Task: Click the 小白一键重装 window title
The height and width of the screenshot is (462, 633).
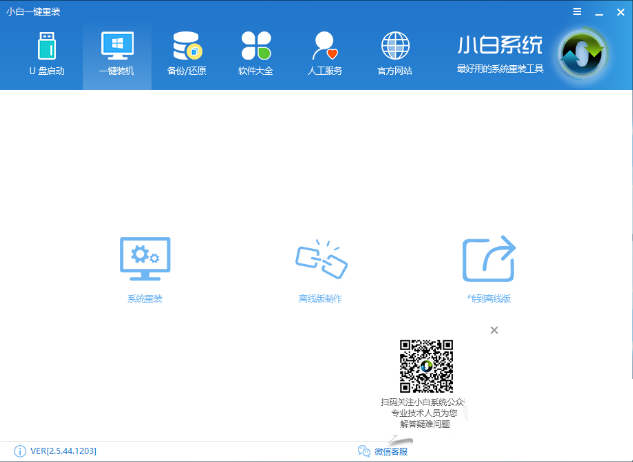Action: tap(33, 11)
